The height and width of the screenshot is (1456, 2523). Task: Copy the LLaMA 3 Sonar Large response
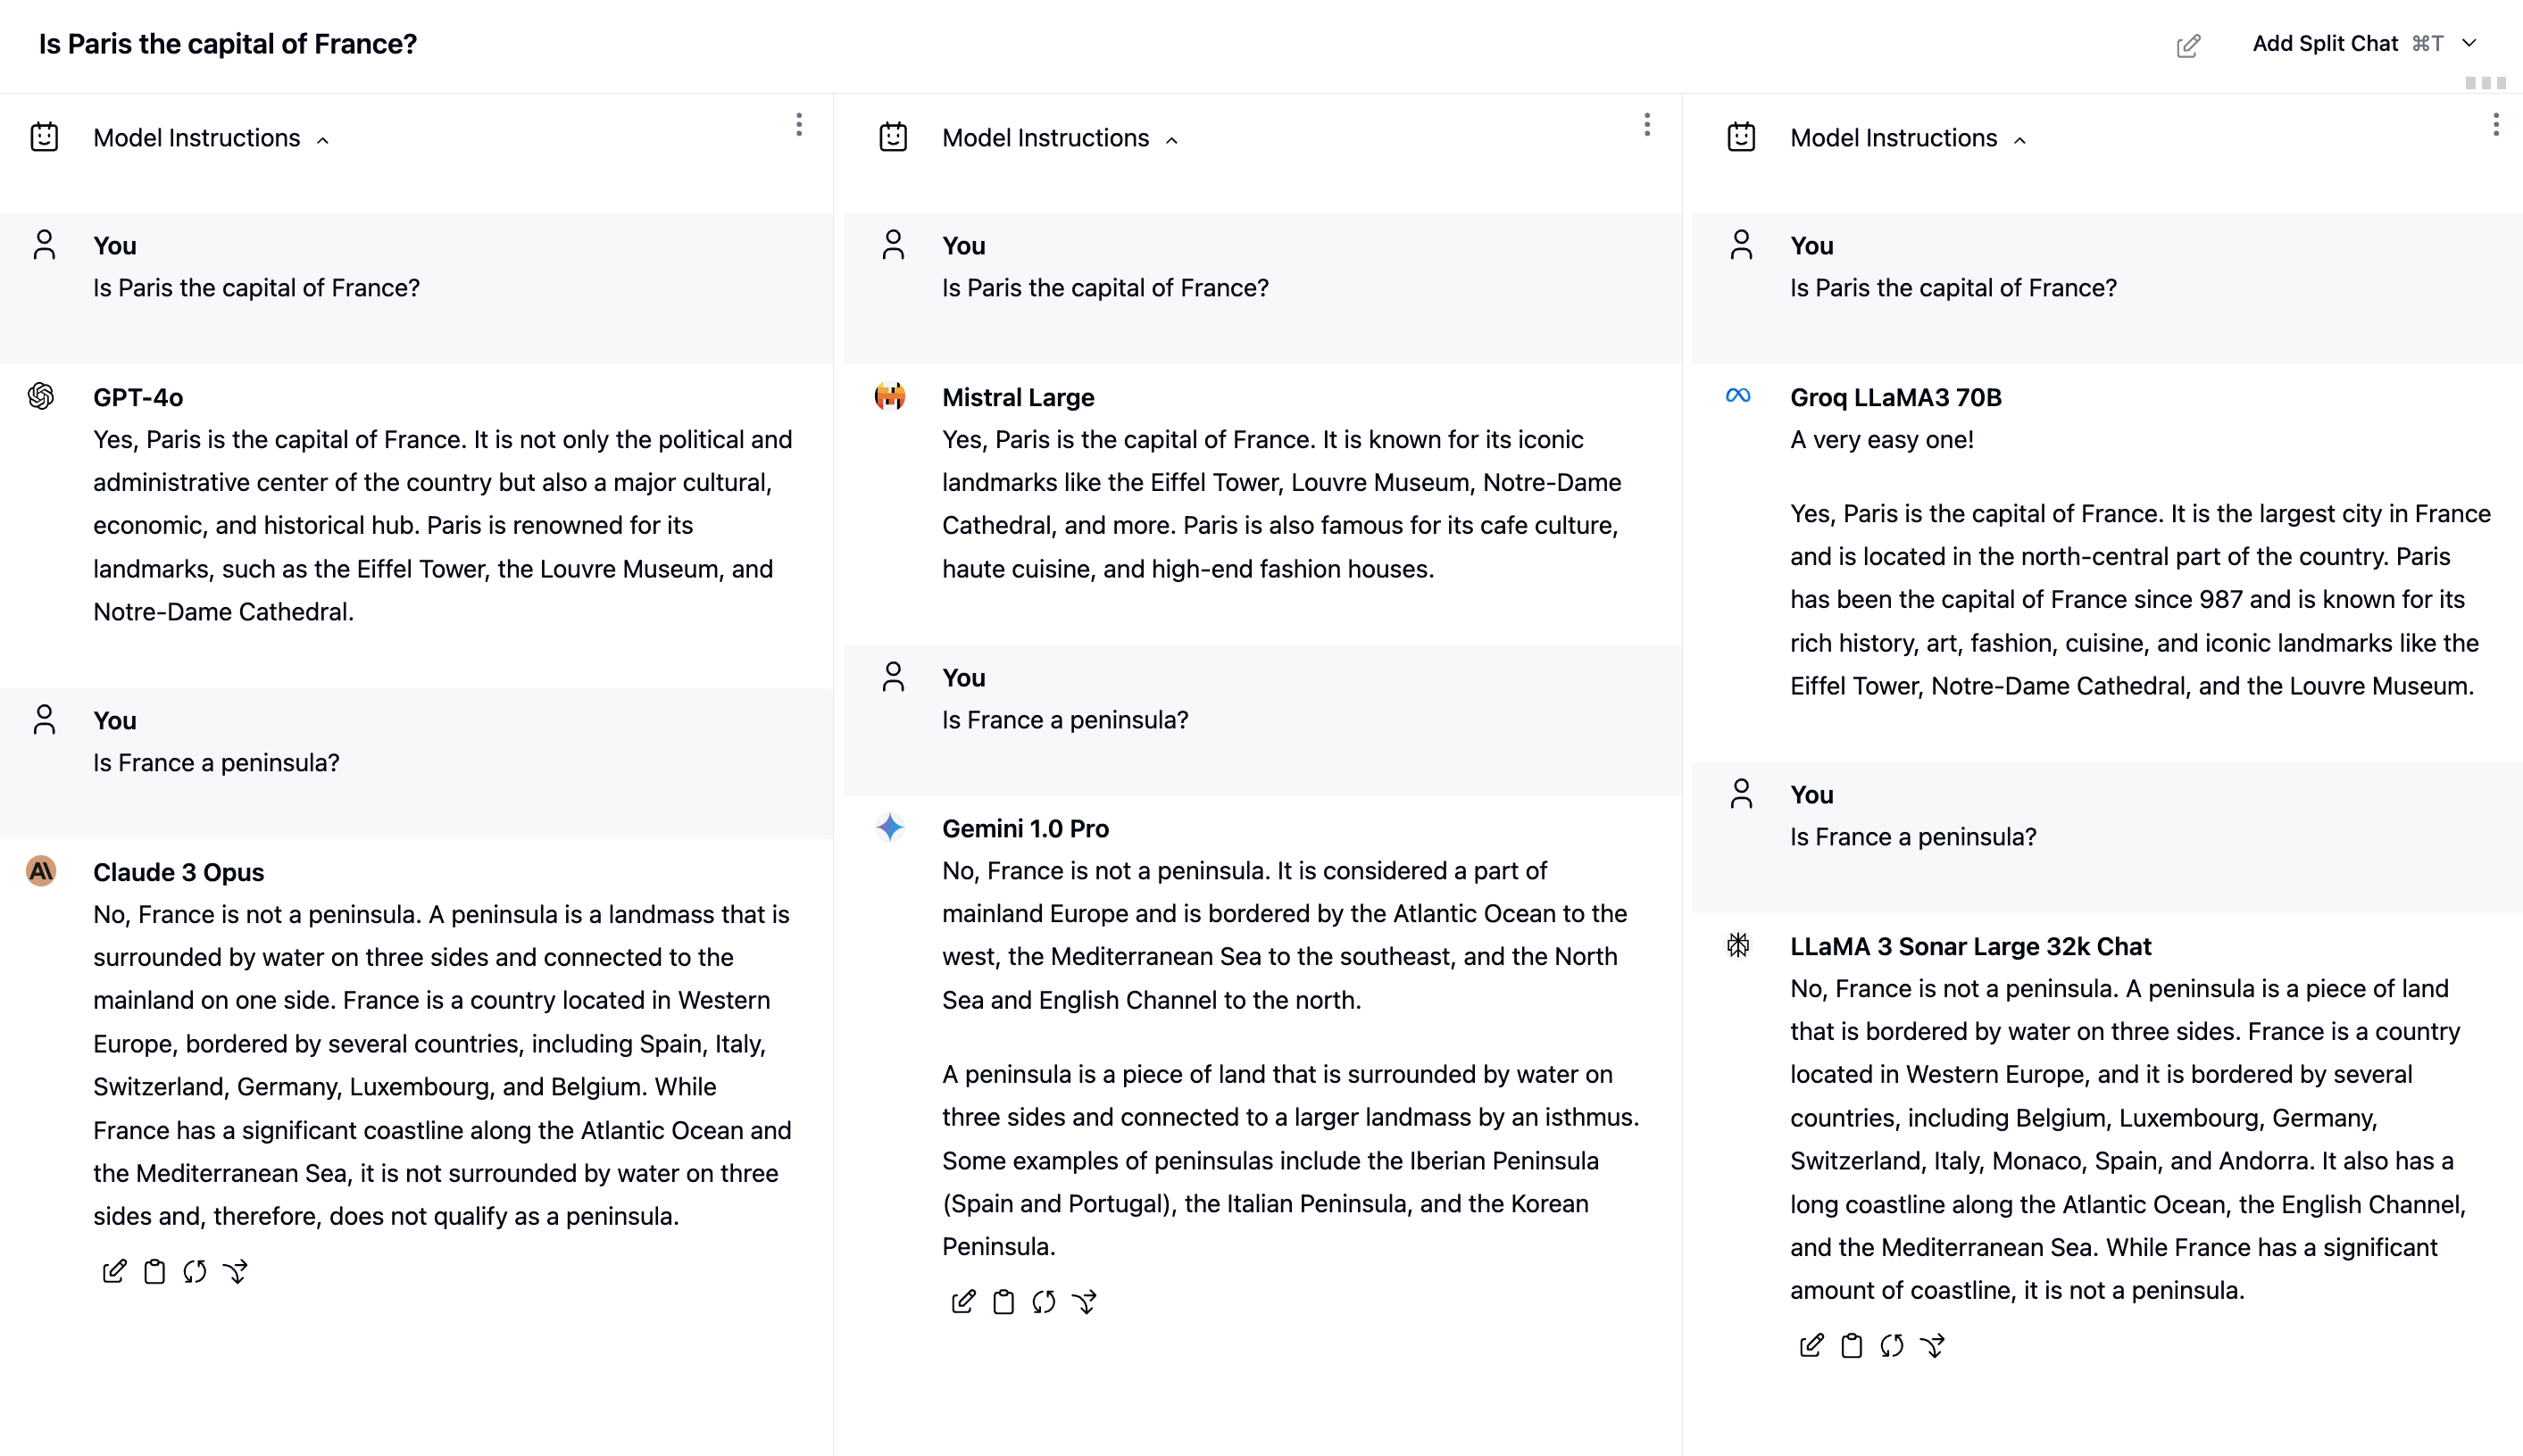[x=1851, y=1345]
